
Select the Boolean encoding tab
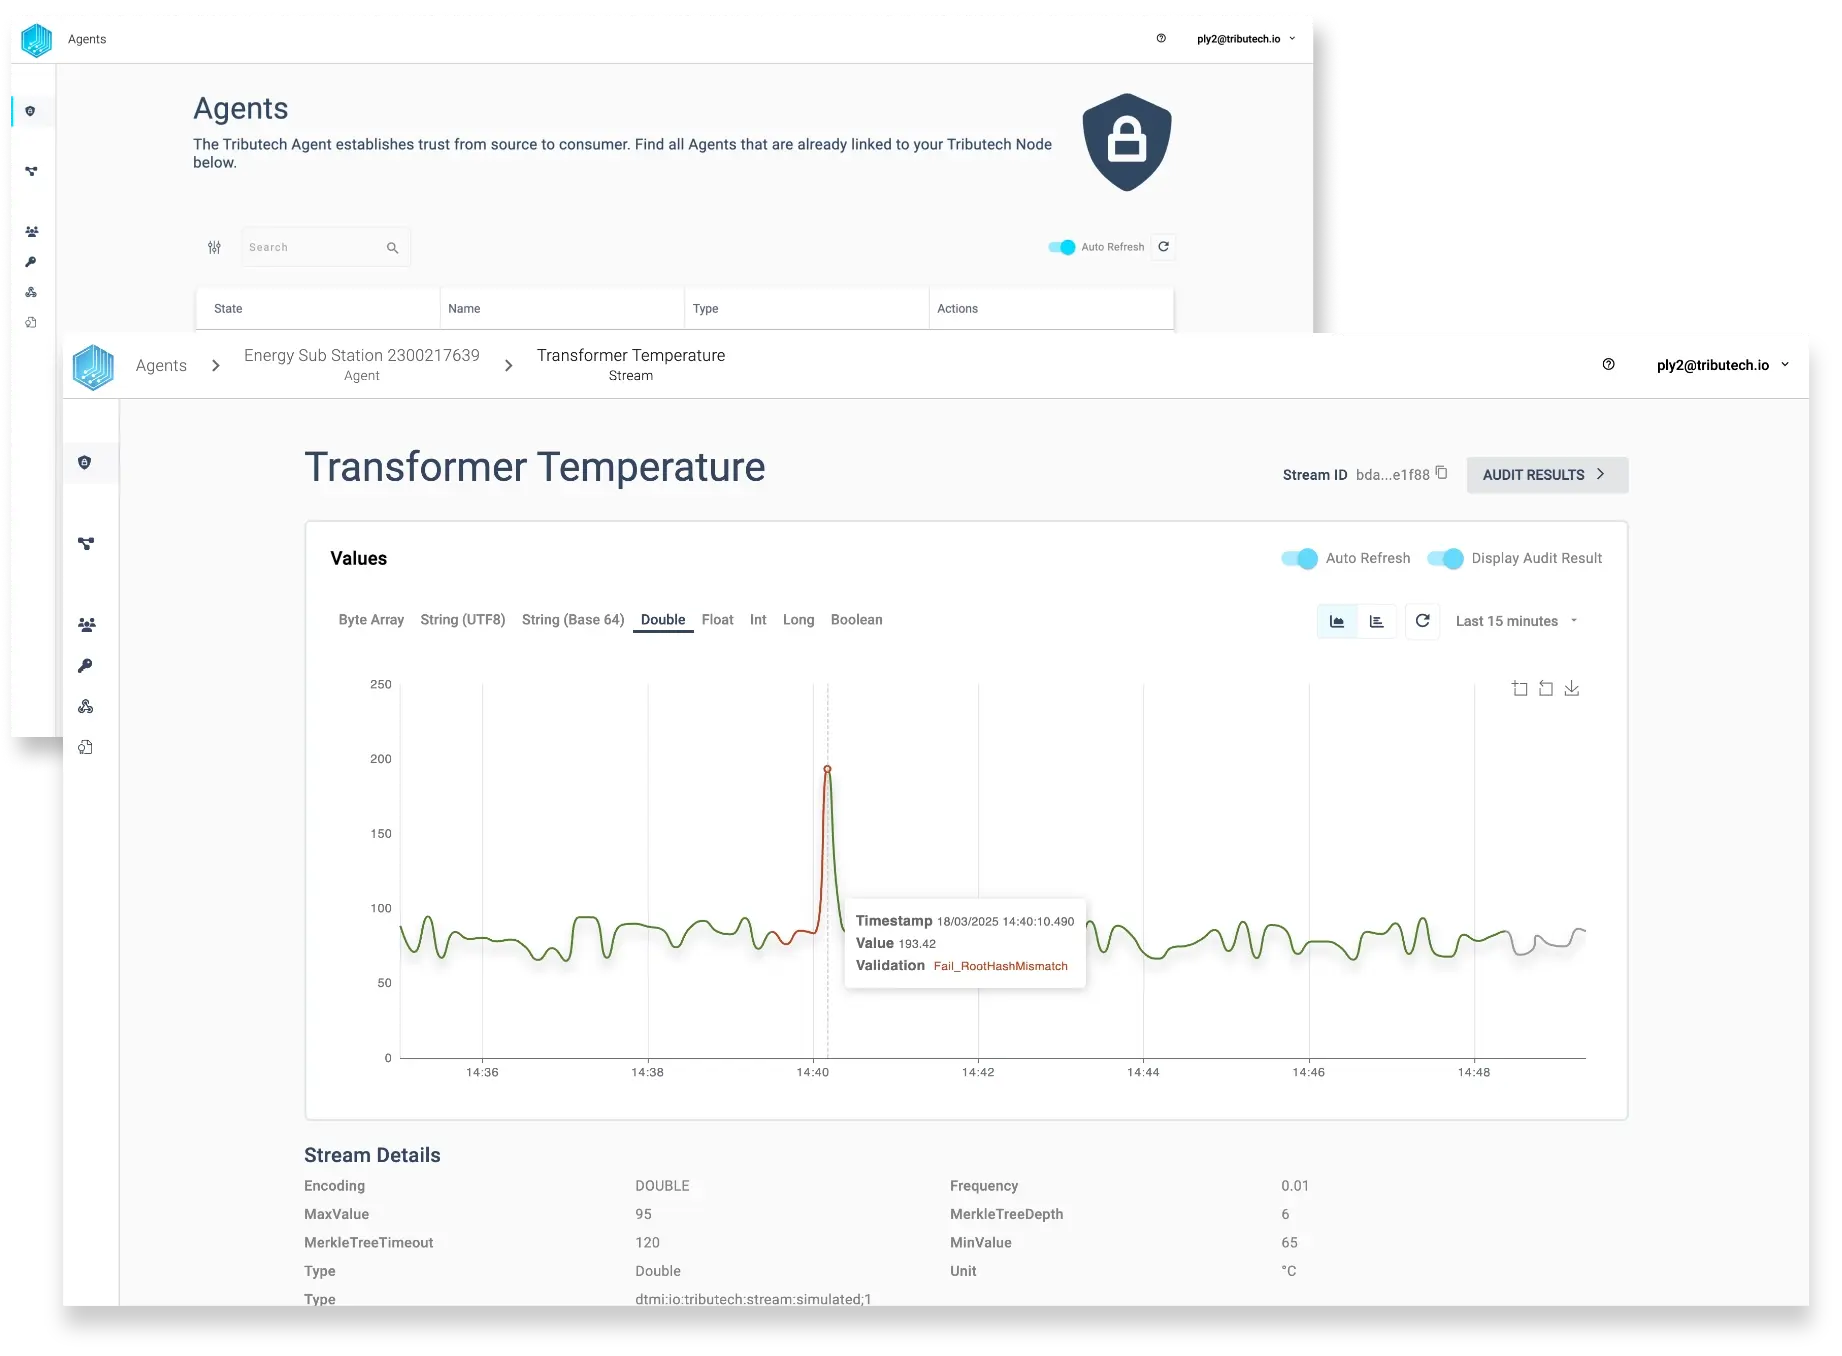tap(856, 620)
